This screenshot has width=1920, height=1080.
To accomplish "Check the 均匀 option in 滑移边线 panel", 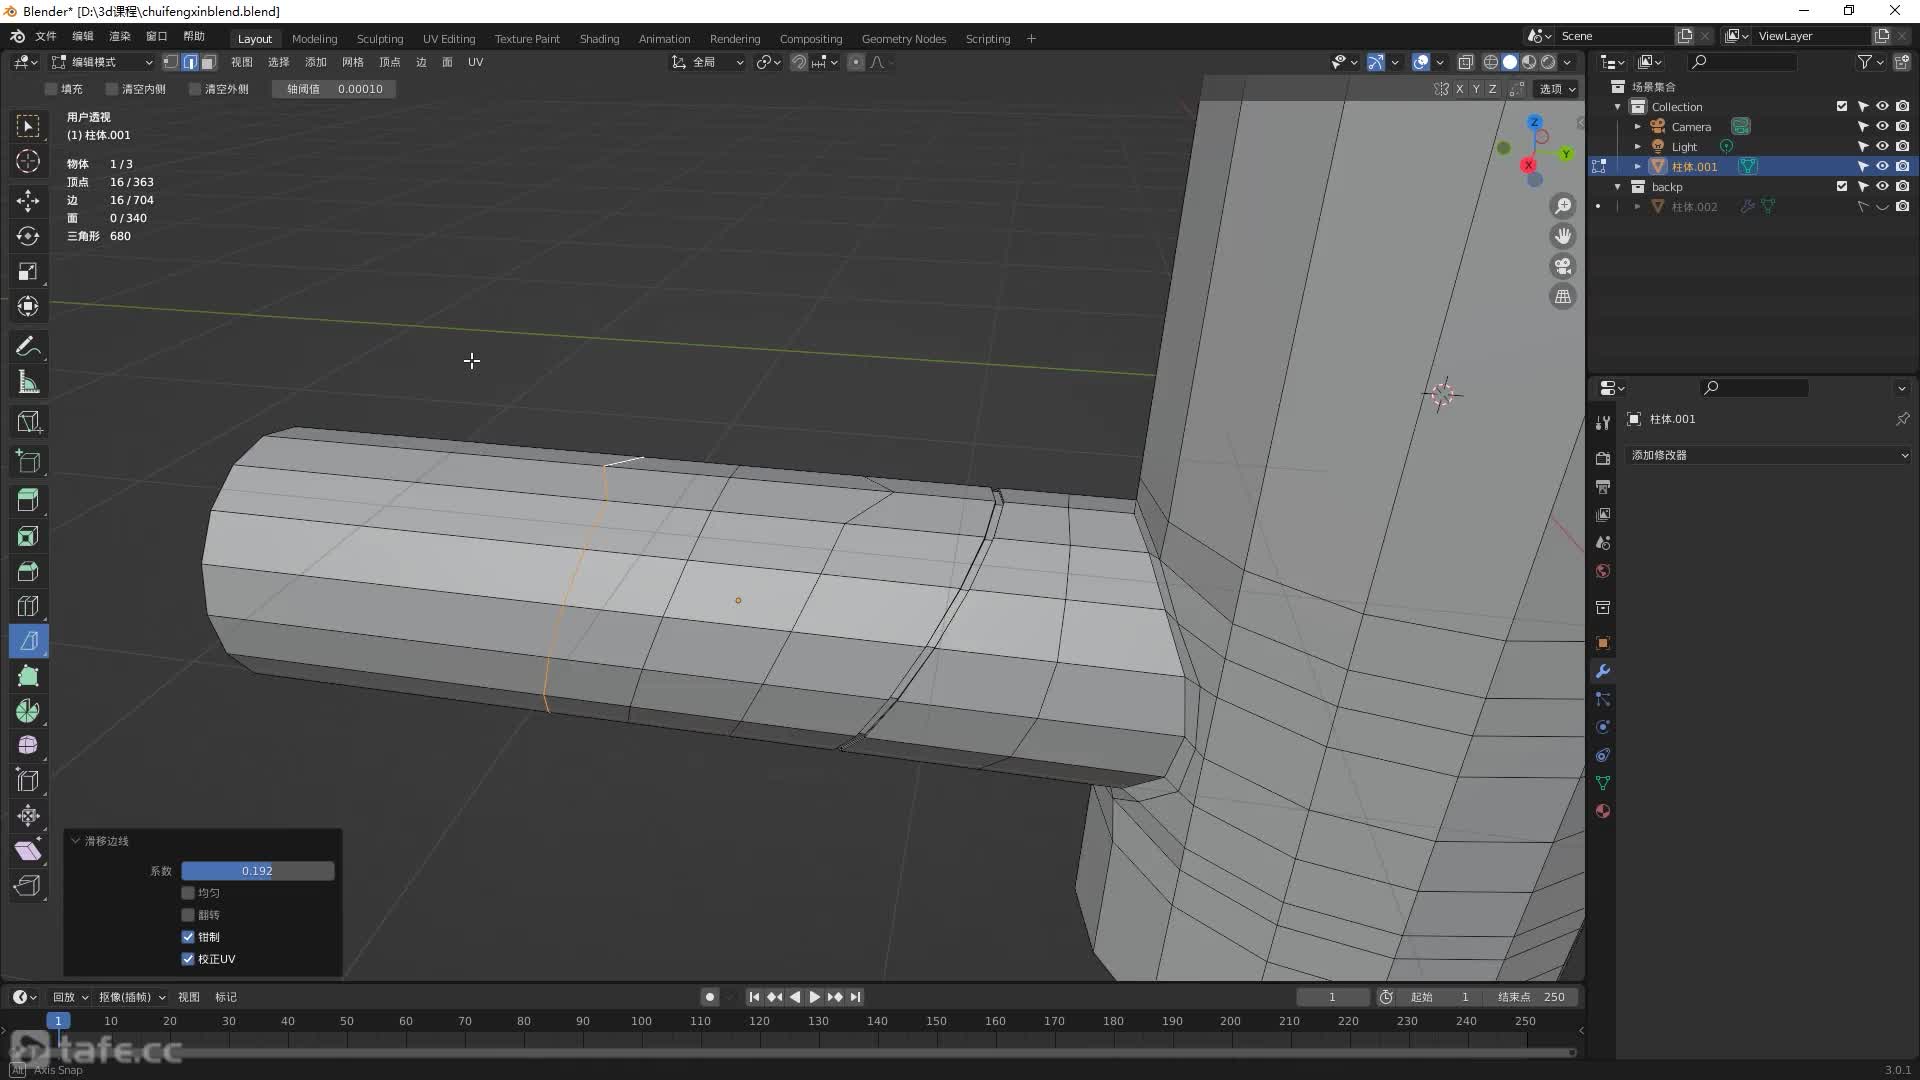I will (188, 893).
